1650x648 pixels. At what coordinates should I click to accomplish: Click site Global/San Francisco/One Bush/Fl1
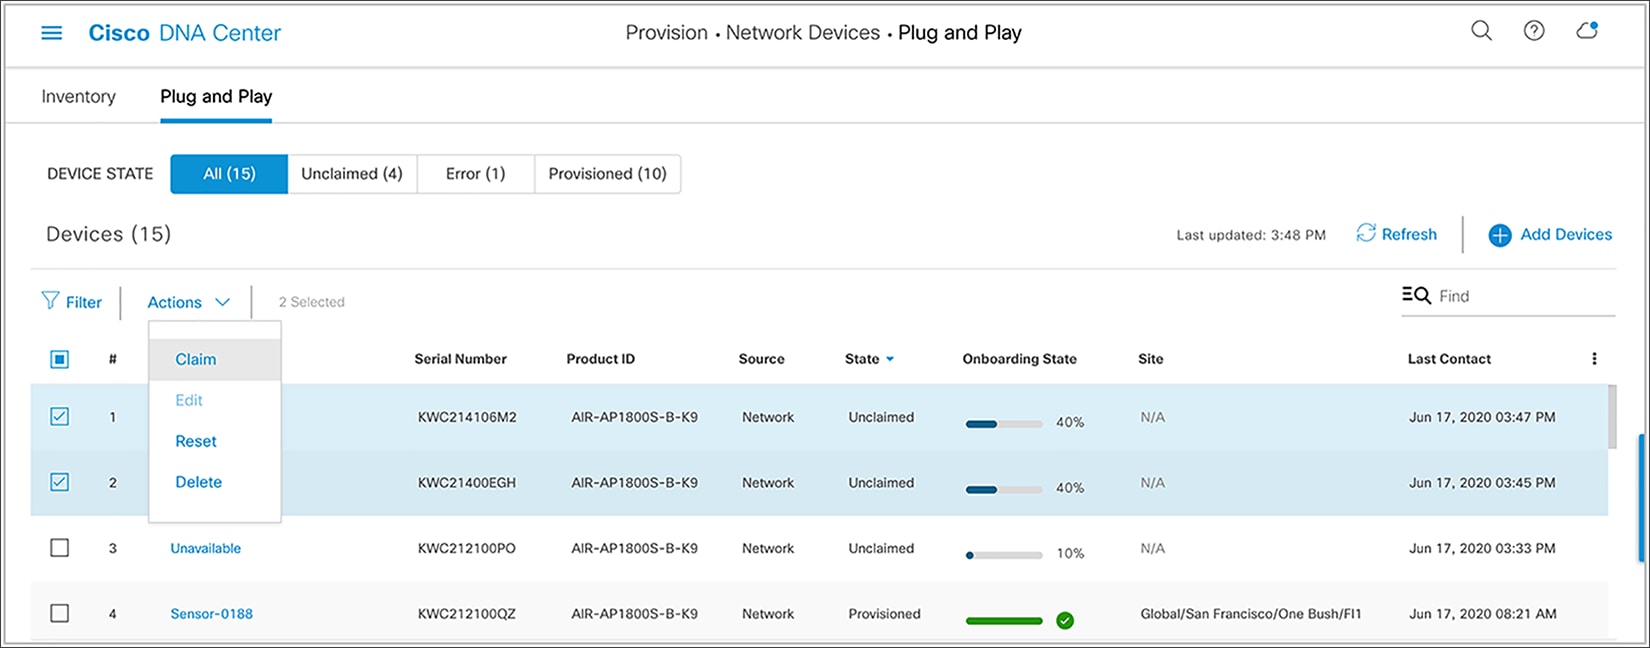(1251, 614)
